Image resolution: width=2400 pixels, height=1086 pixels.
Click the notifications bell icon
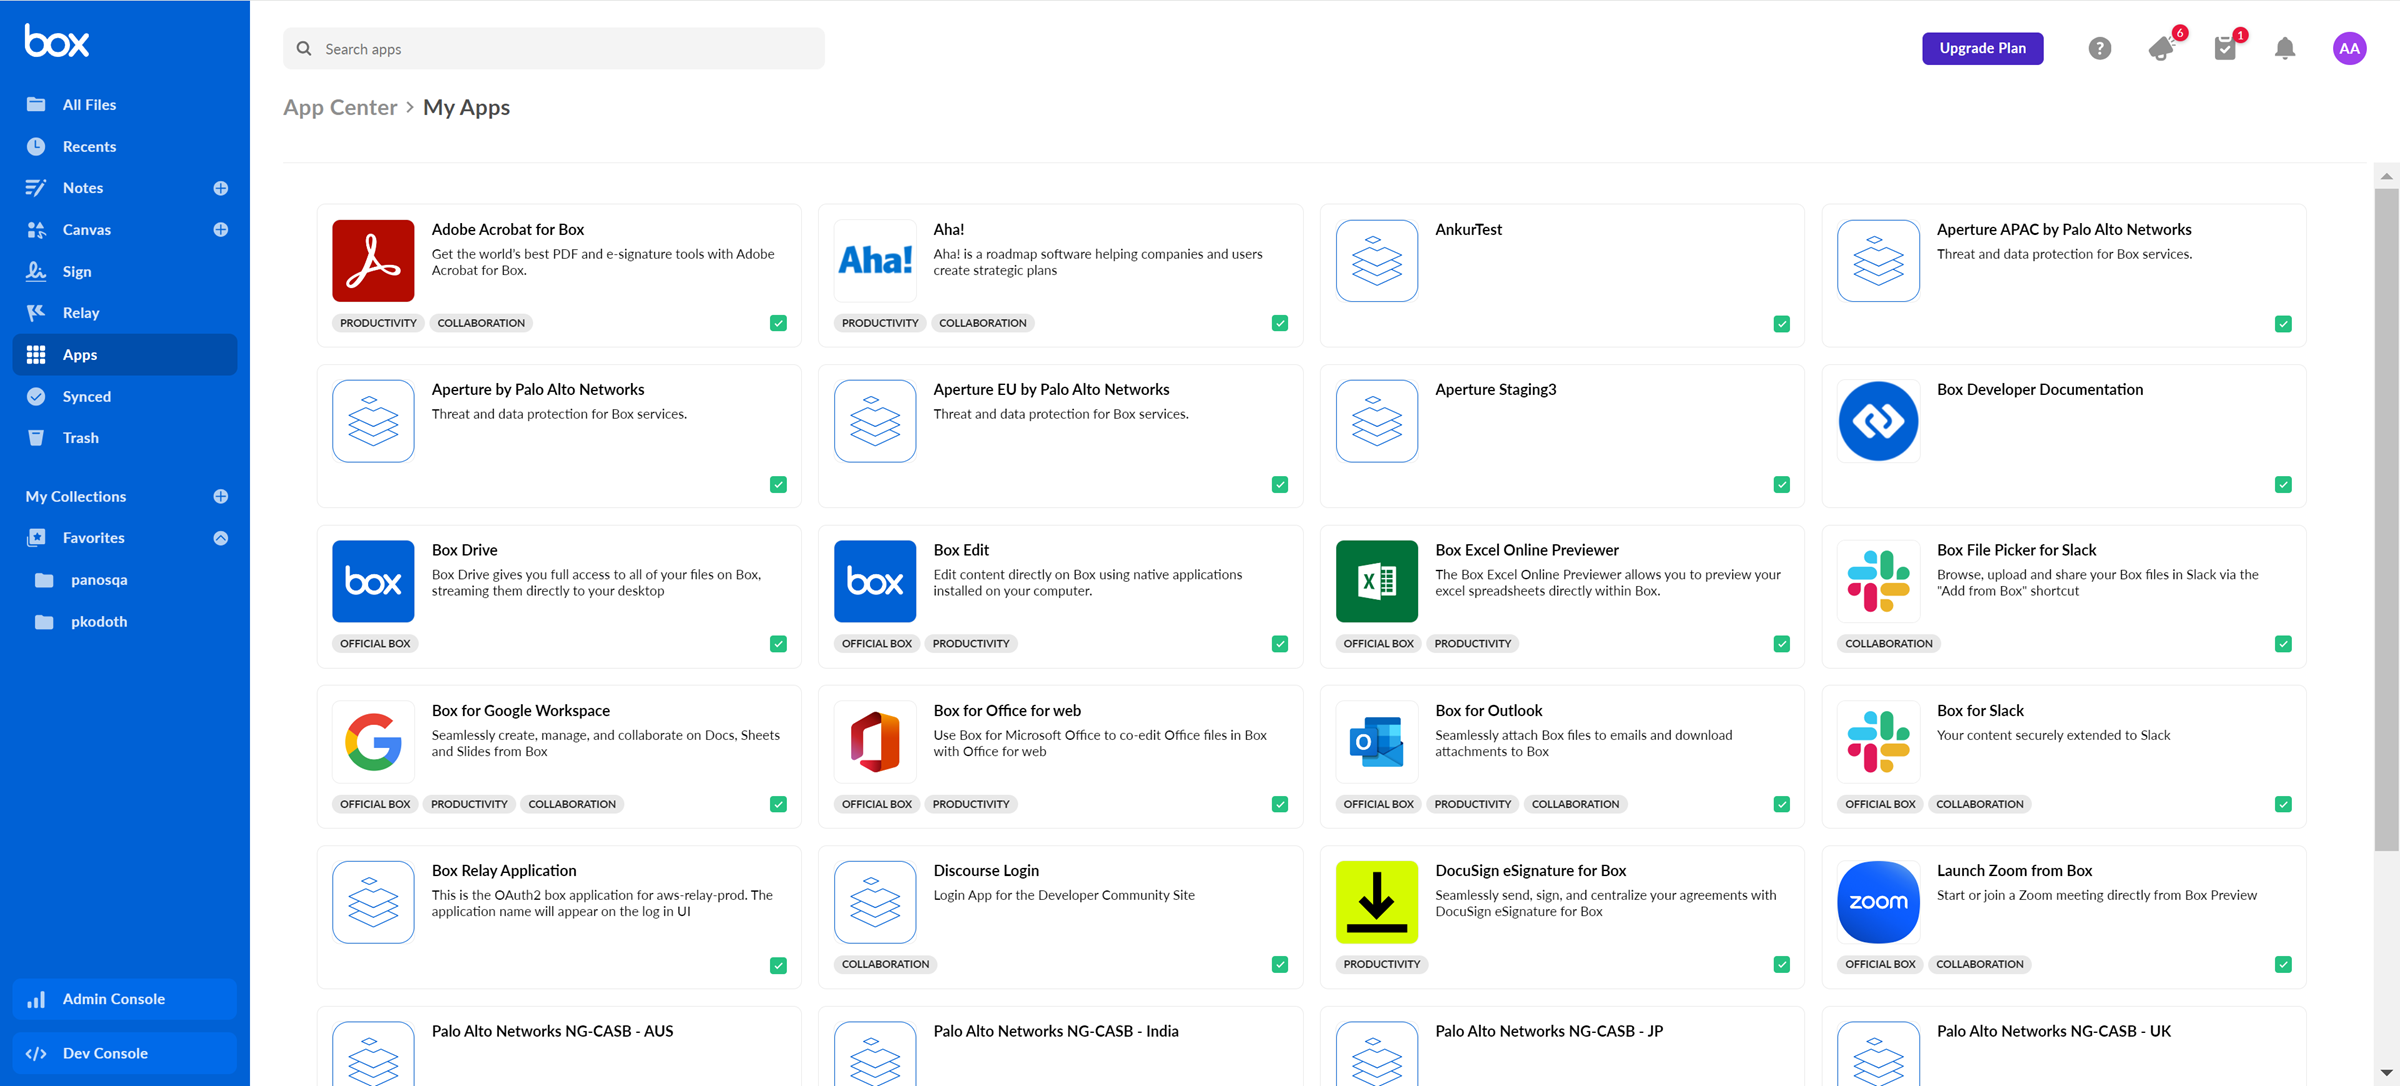pos(2285,48)
